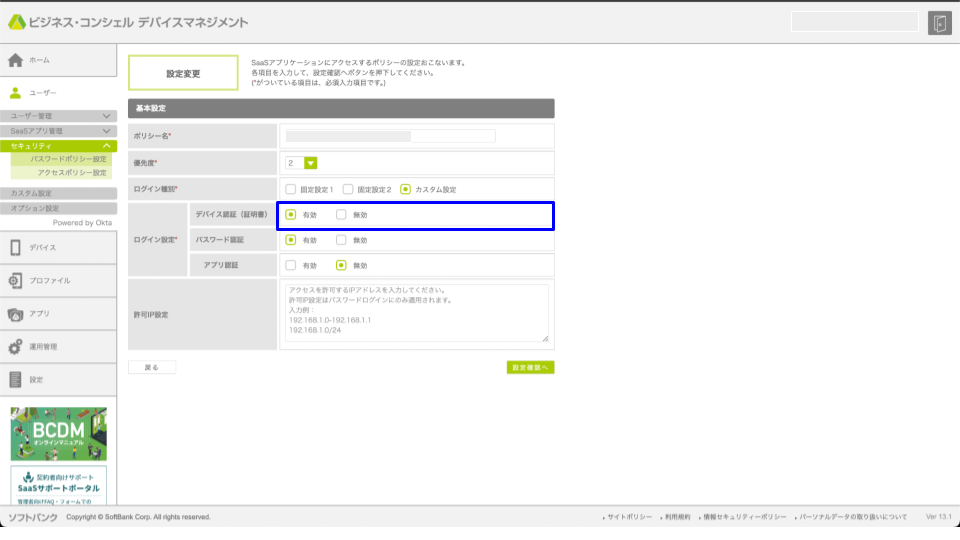Screen dimensions: 960x540
Task: Expand SaaSアプリ管理 section
Action: [x=59, y=131]
